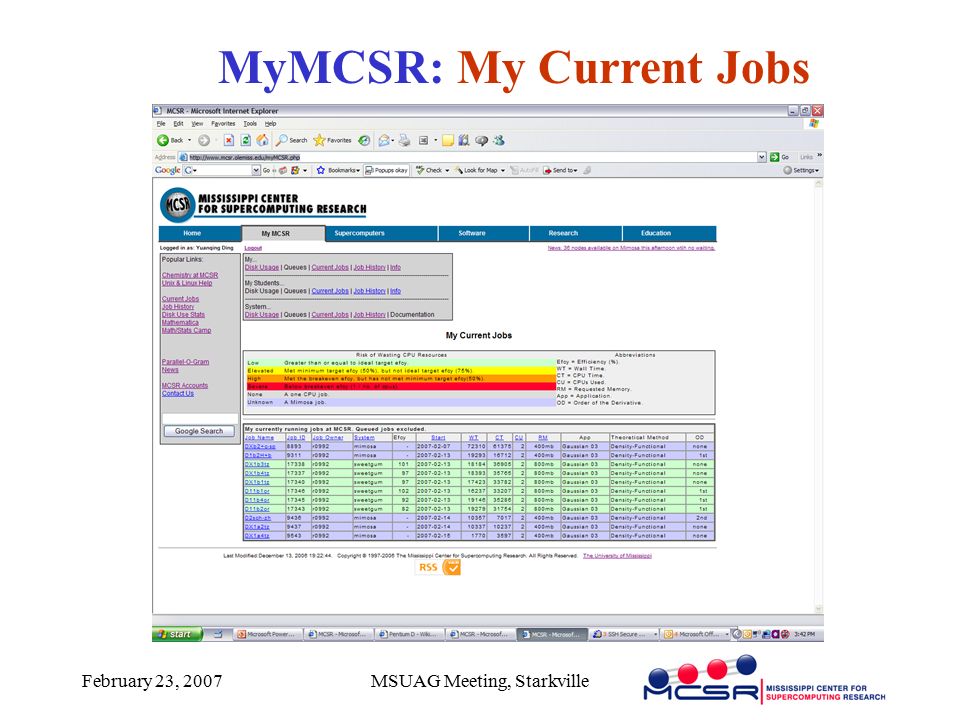Click the Google Search button
This screenshot has width=960, height=720.
click(199, 431)
